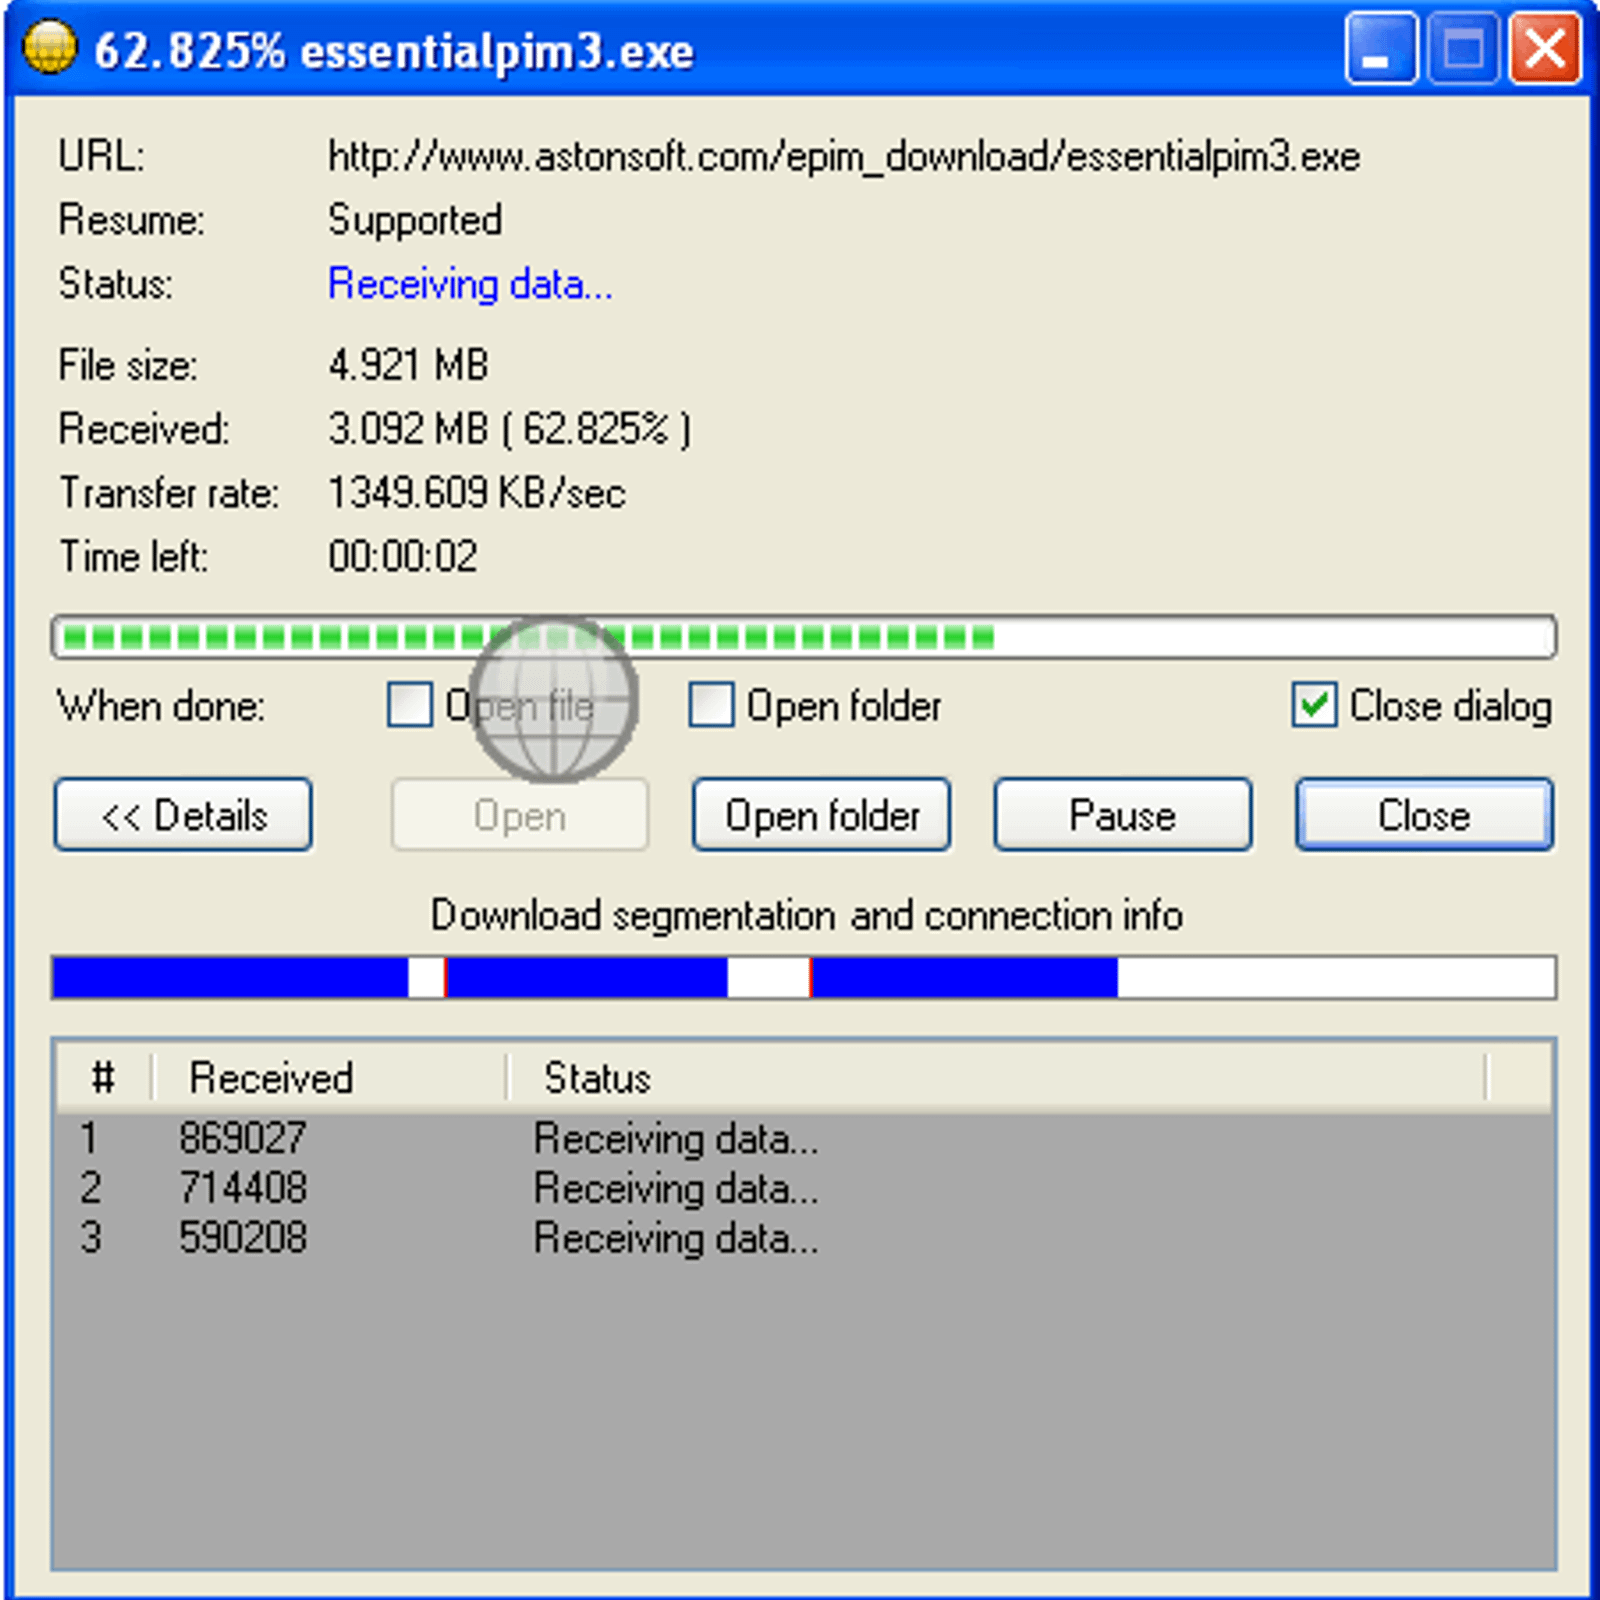Click the globe application icon in title bar
The image size is (1600, 1600).
click(x=49, y=48)
